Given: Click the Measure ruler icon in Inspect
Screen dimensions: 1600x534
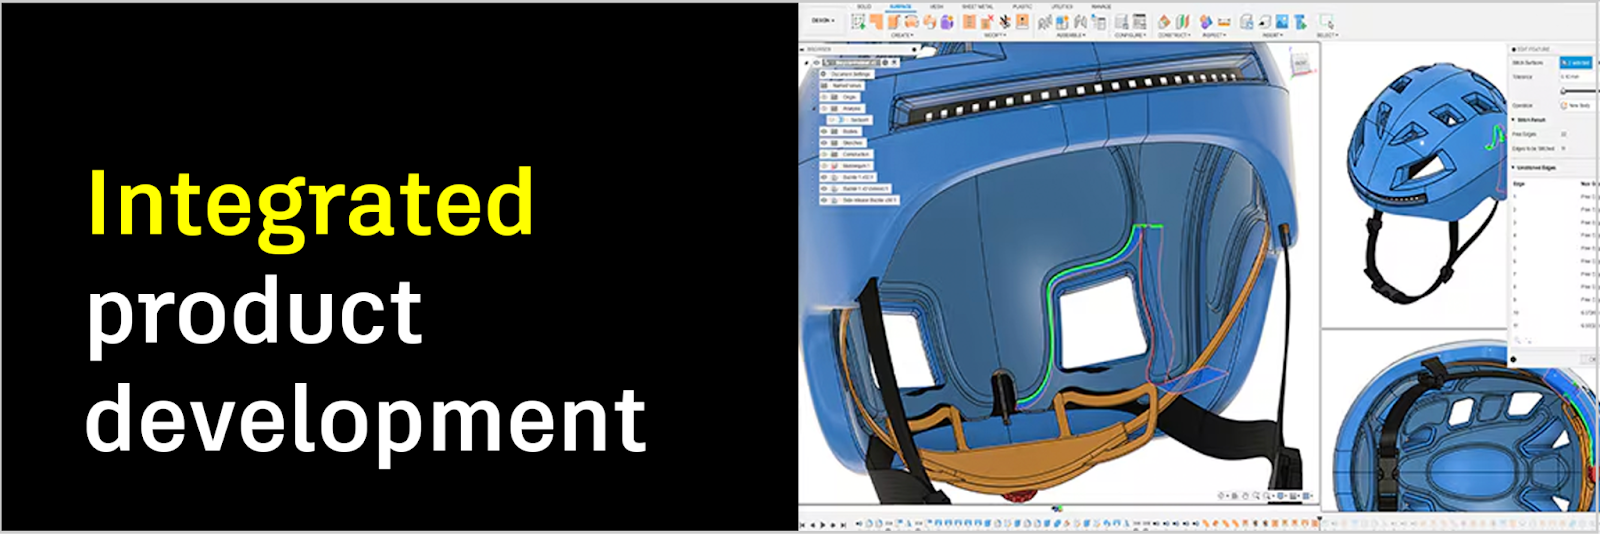Looking at the screenshot, I should click(1224, 22).
